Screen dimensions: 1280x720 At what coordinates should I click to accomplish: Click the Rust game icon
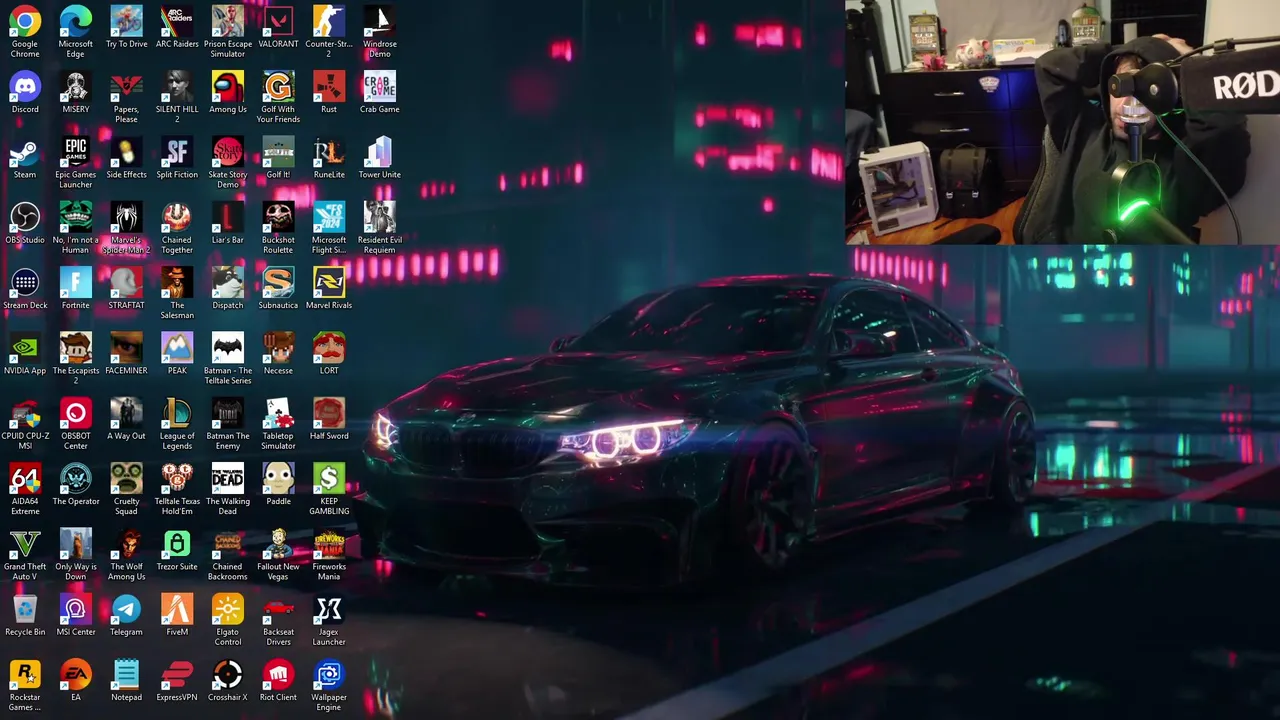tap(329, 86)
